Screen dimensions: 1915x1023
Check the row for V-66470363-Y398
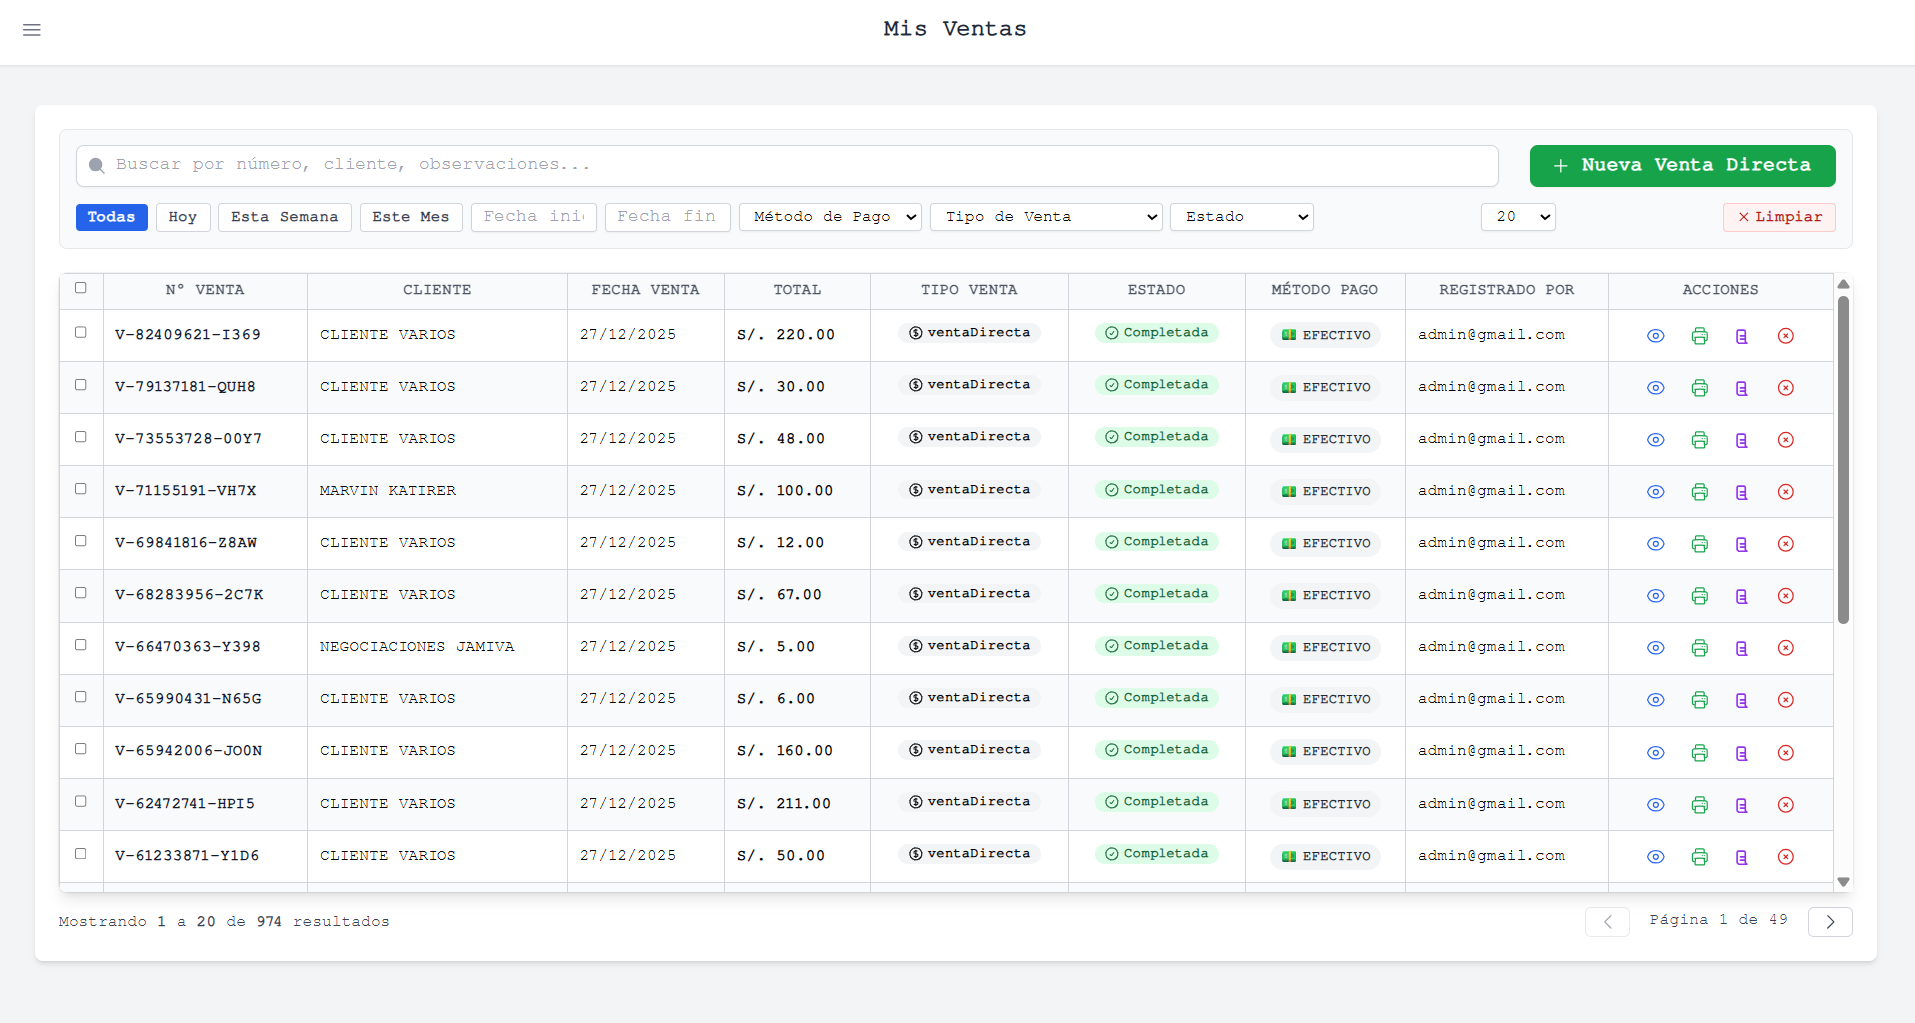[x=81, y=644]
